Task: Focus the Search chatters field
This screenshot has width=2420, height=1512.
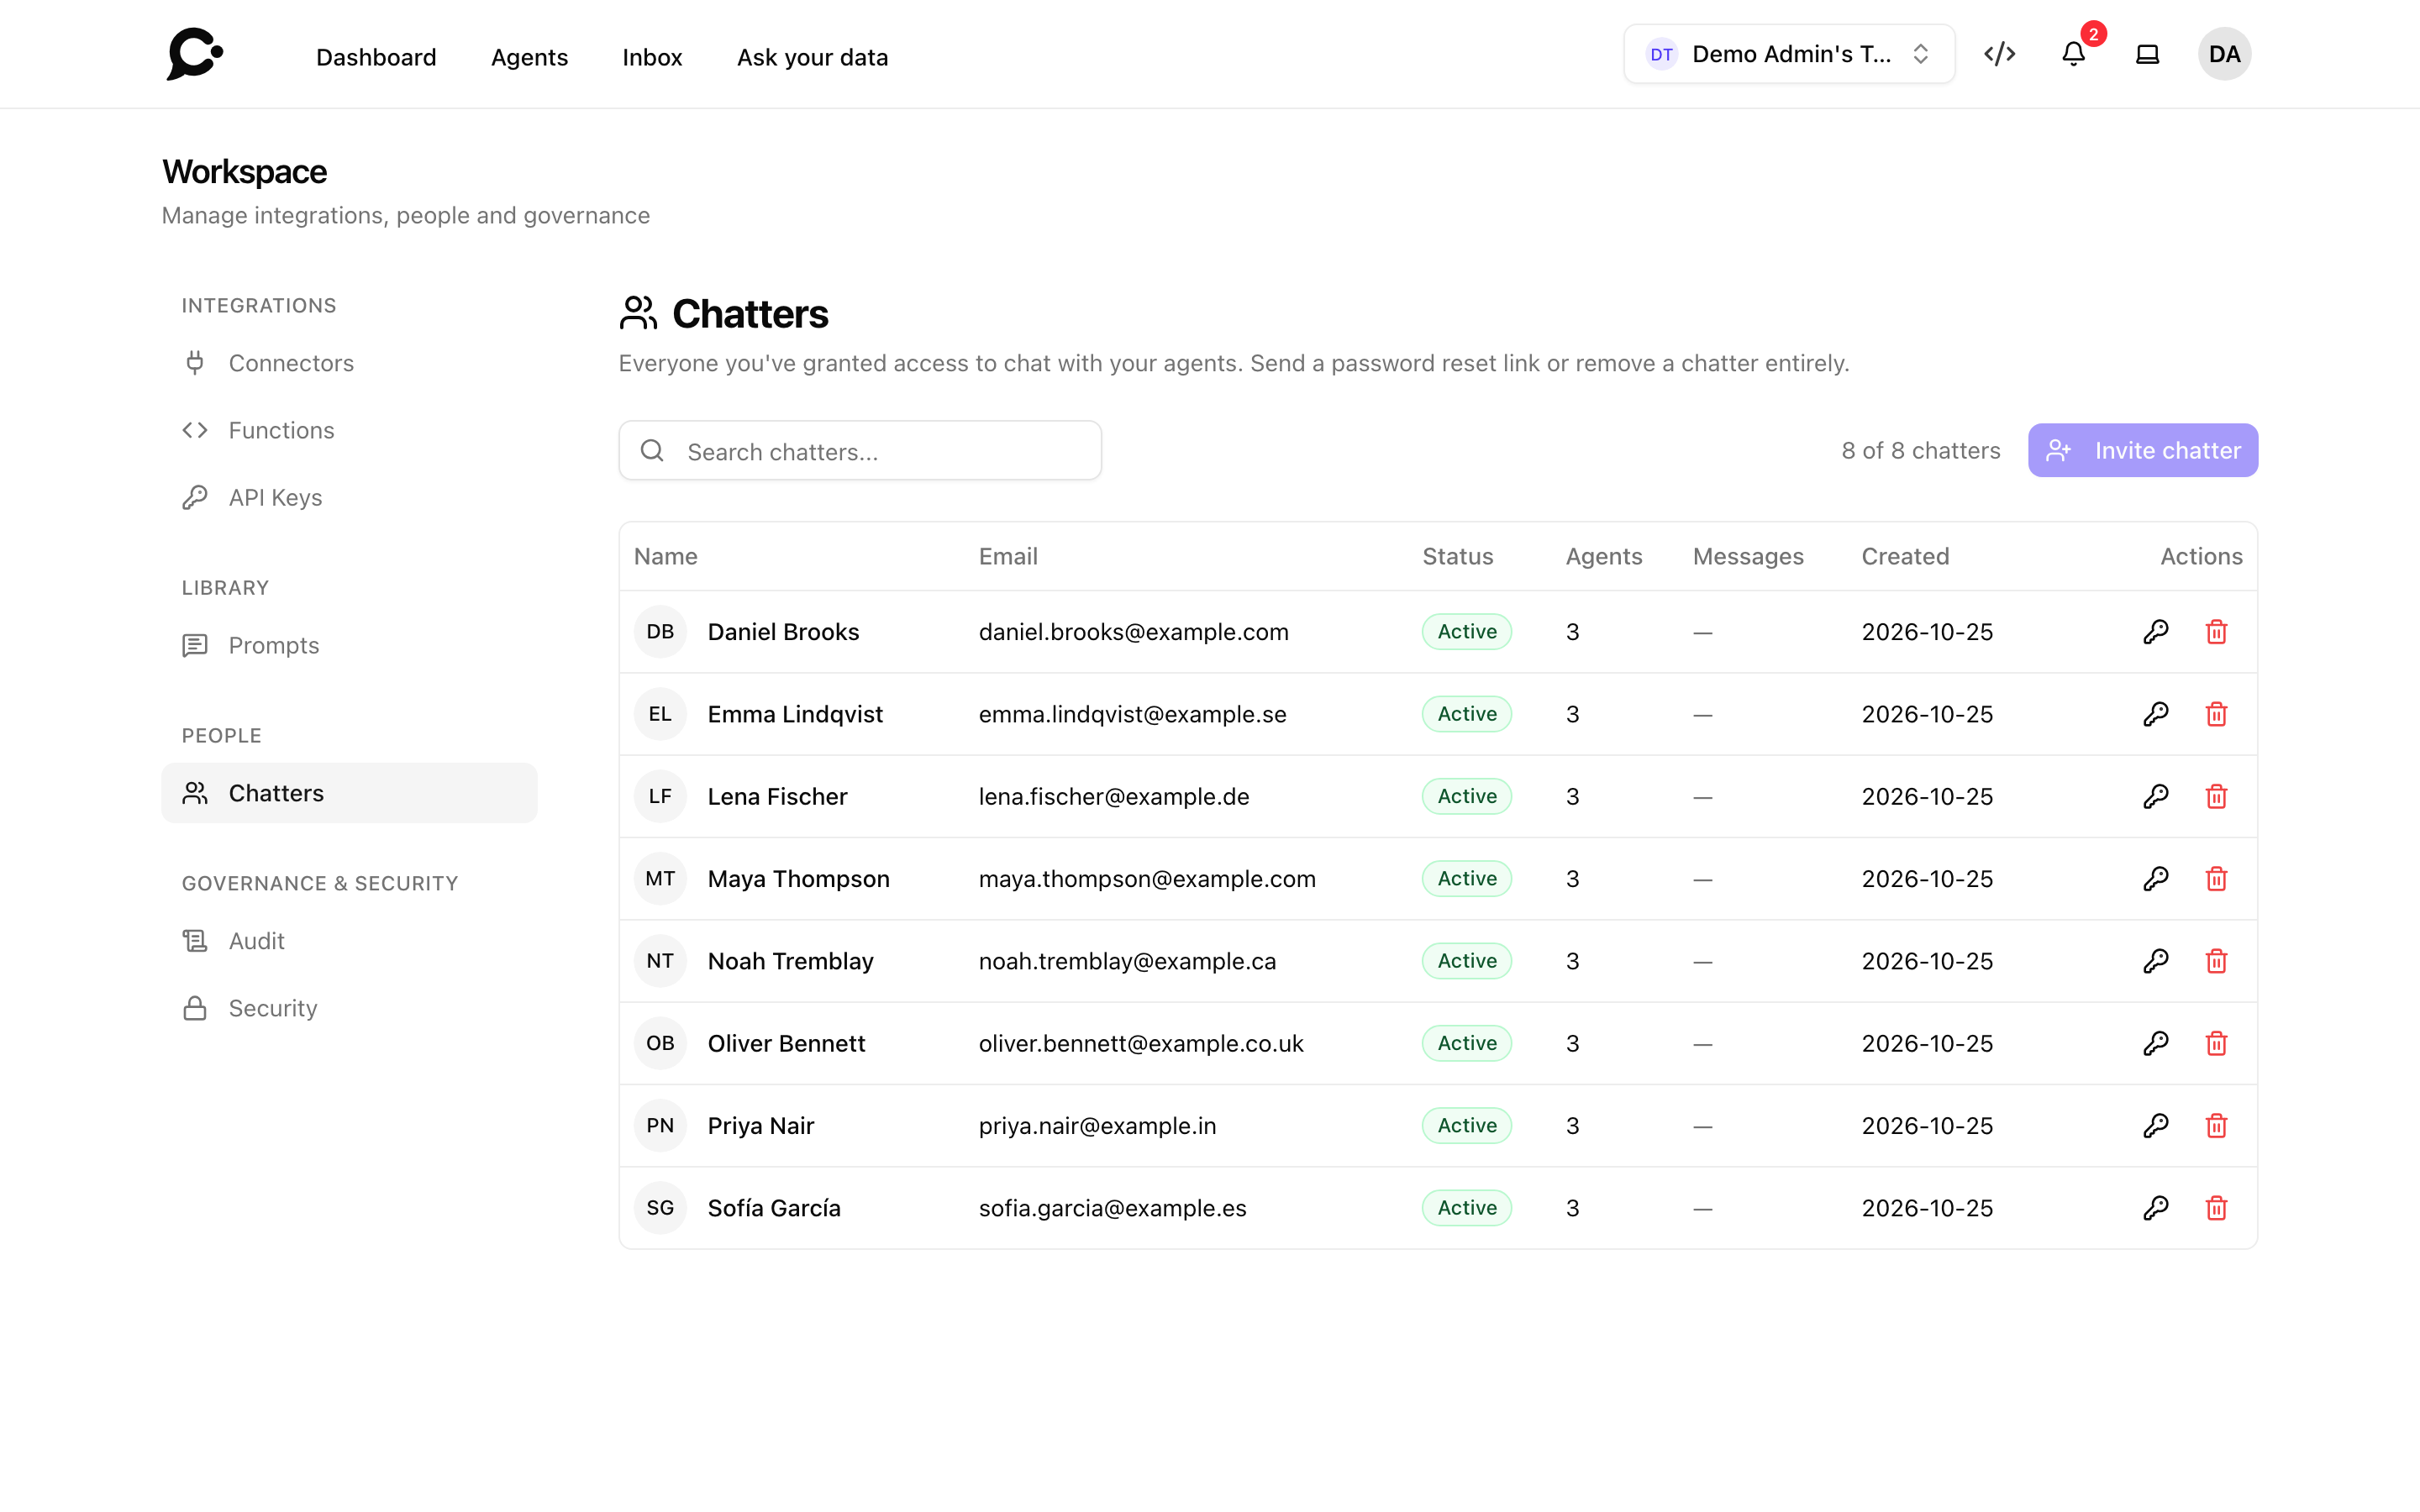Action: tap(860, 451)
